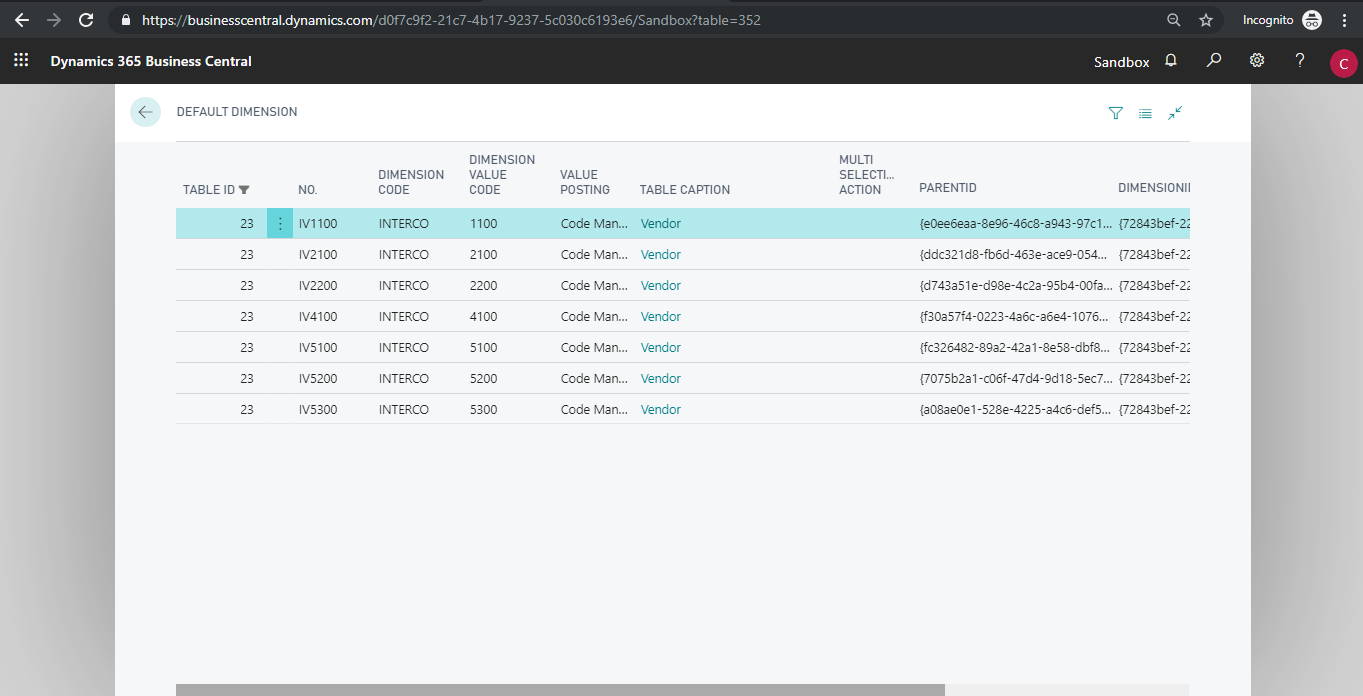
Task: Open the Vendor link in the IV5300 row
Action: (661, 410)
